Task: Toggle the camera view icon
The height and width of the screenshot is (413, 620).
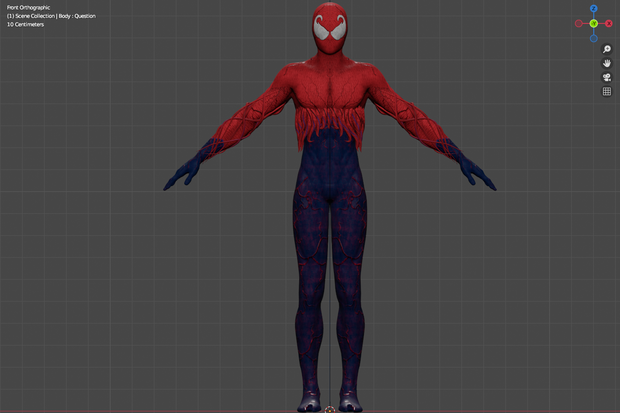Action: click(x=607, y=78)
